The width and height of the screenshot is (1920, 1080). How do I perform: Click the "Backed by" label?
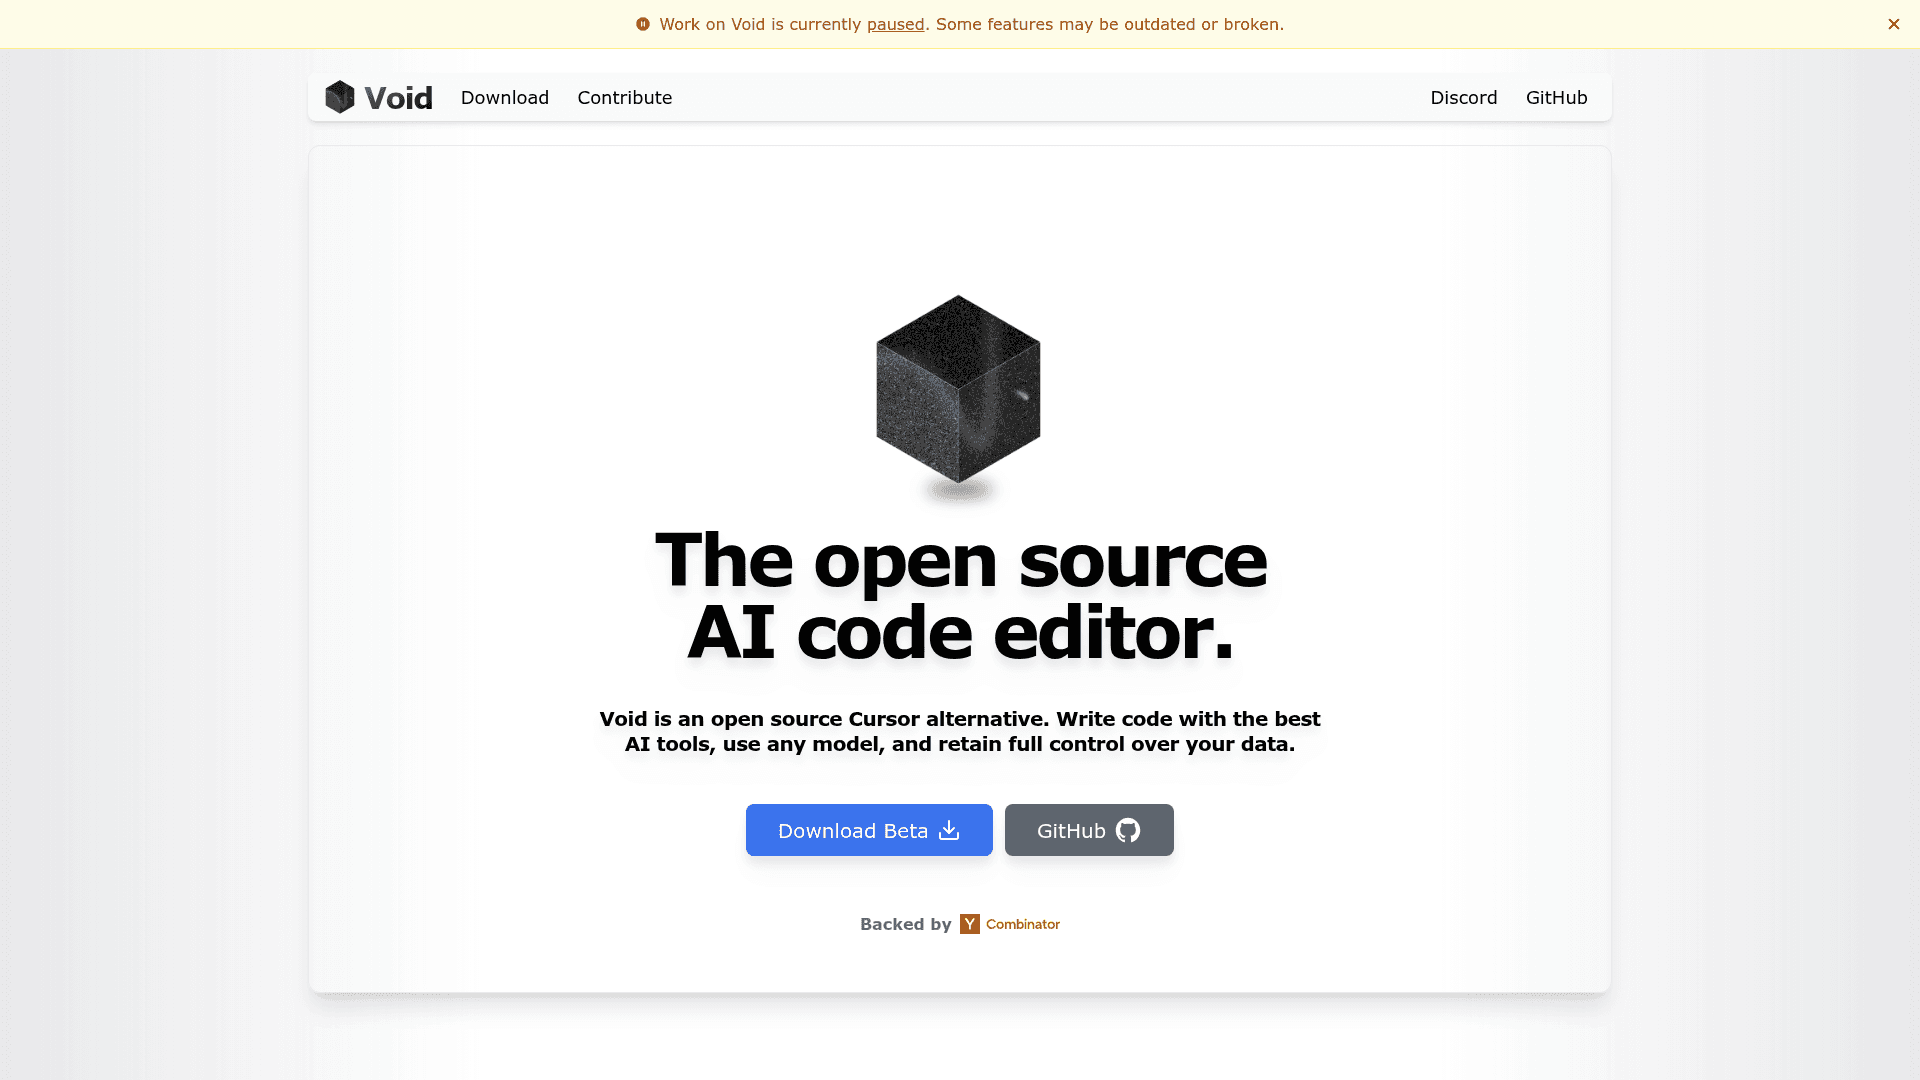[x=906, y=924]
